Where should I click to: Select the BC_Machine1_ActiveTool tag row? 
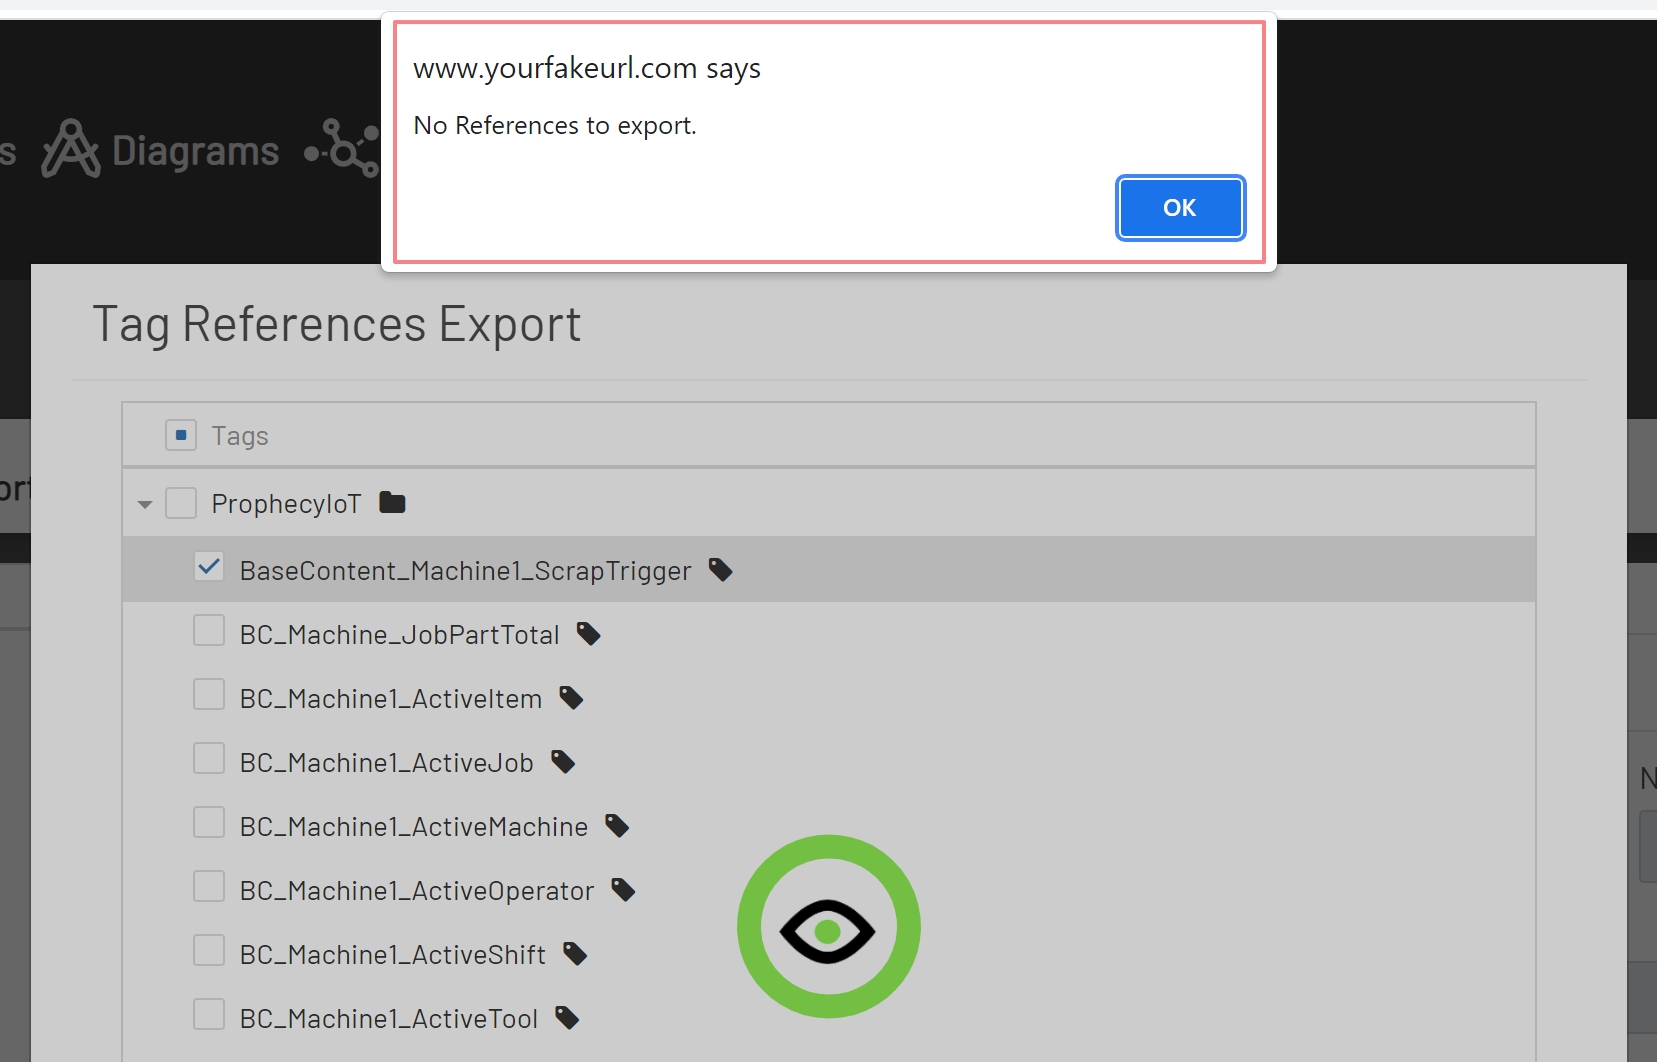[x=388, y=1019]
